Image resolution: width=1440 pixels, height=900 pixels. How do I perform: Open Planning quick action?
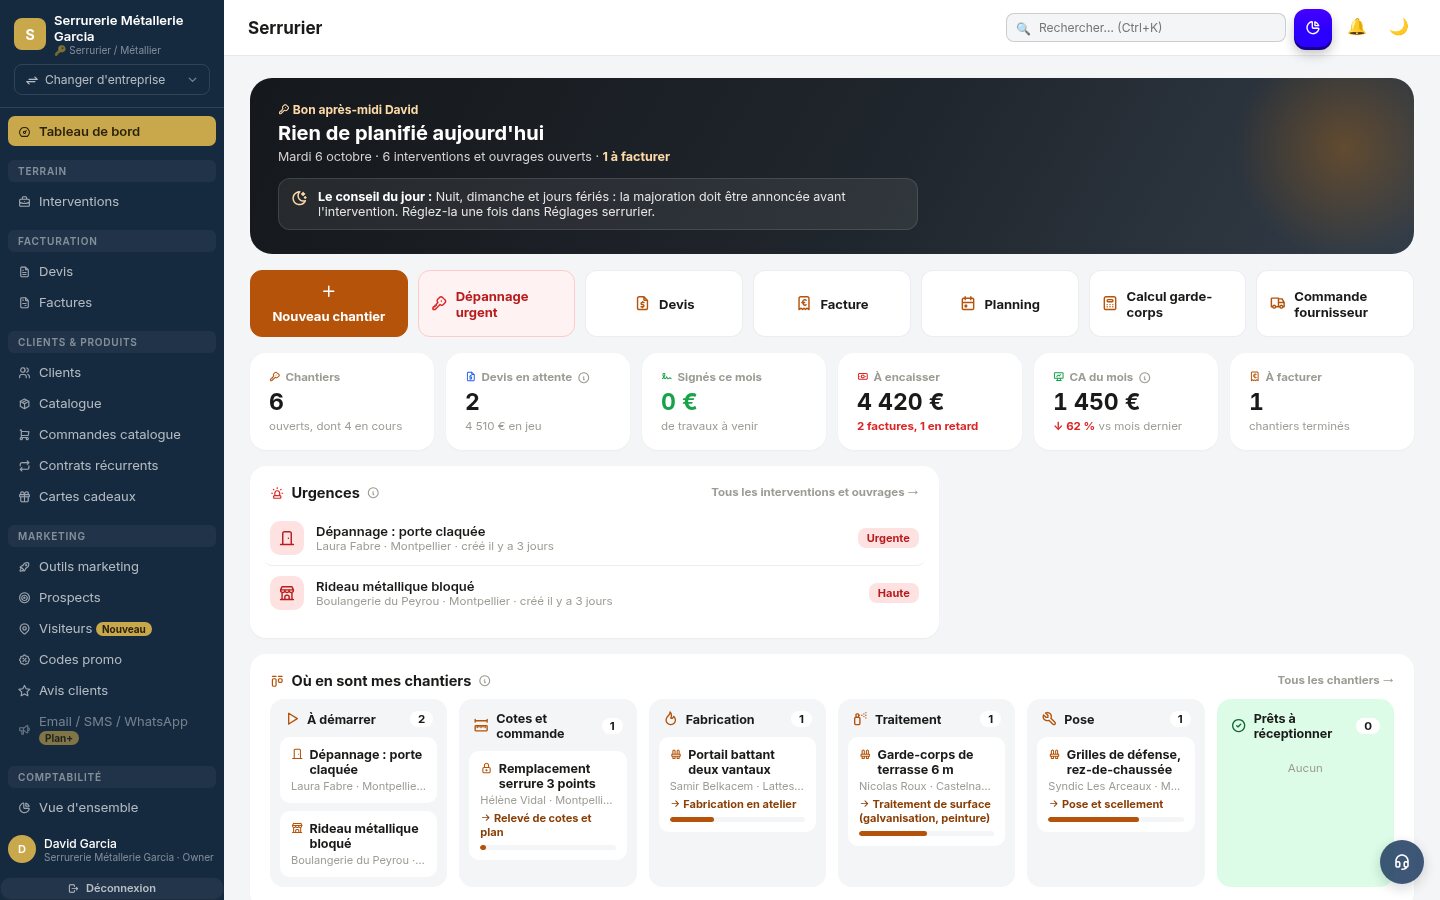1000,304
